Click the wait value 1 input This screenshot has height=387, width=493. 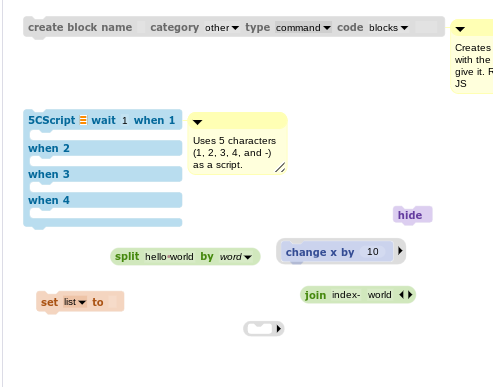point(125,120)
